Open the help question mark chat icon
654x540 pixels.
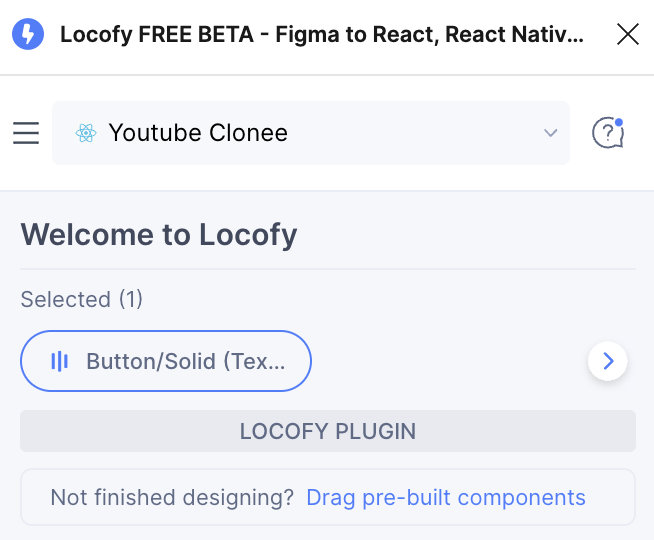(x=608, y=133)
